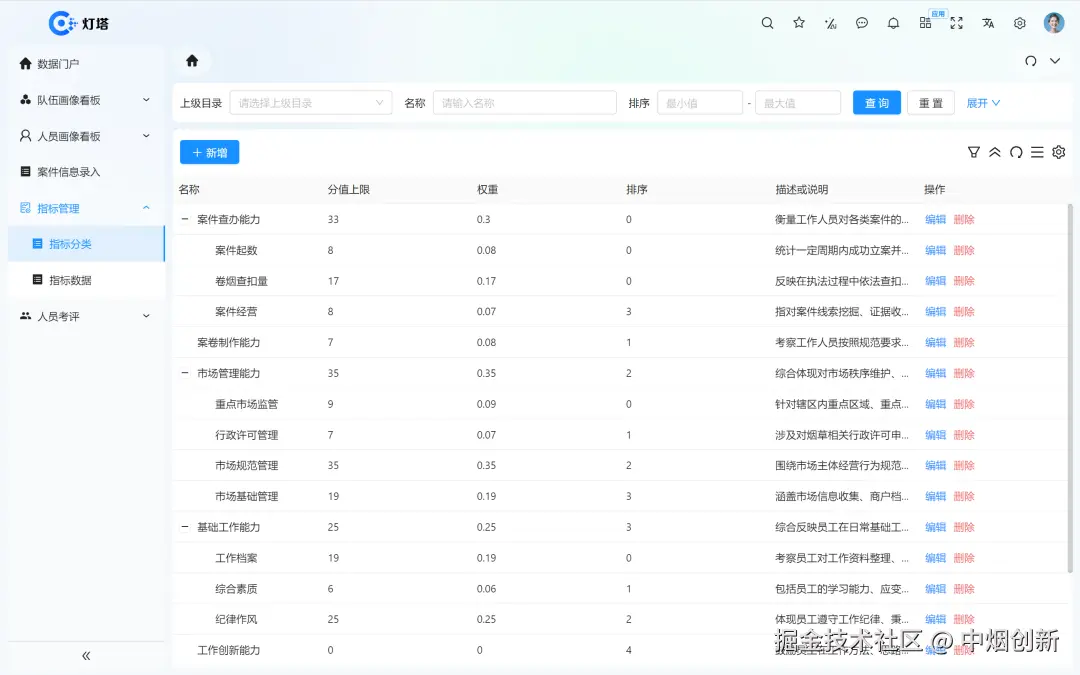
Task: Click the refresh icon above the 操作 column
Action: (x=1016, y=152)
